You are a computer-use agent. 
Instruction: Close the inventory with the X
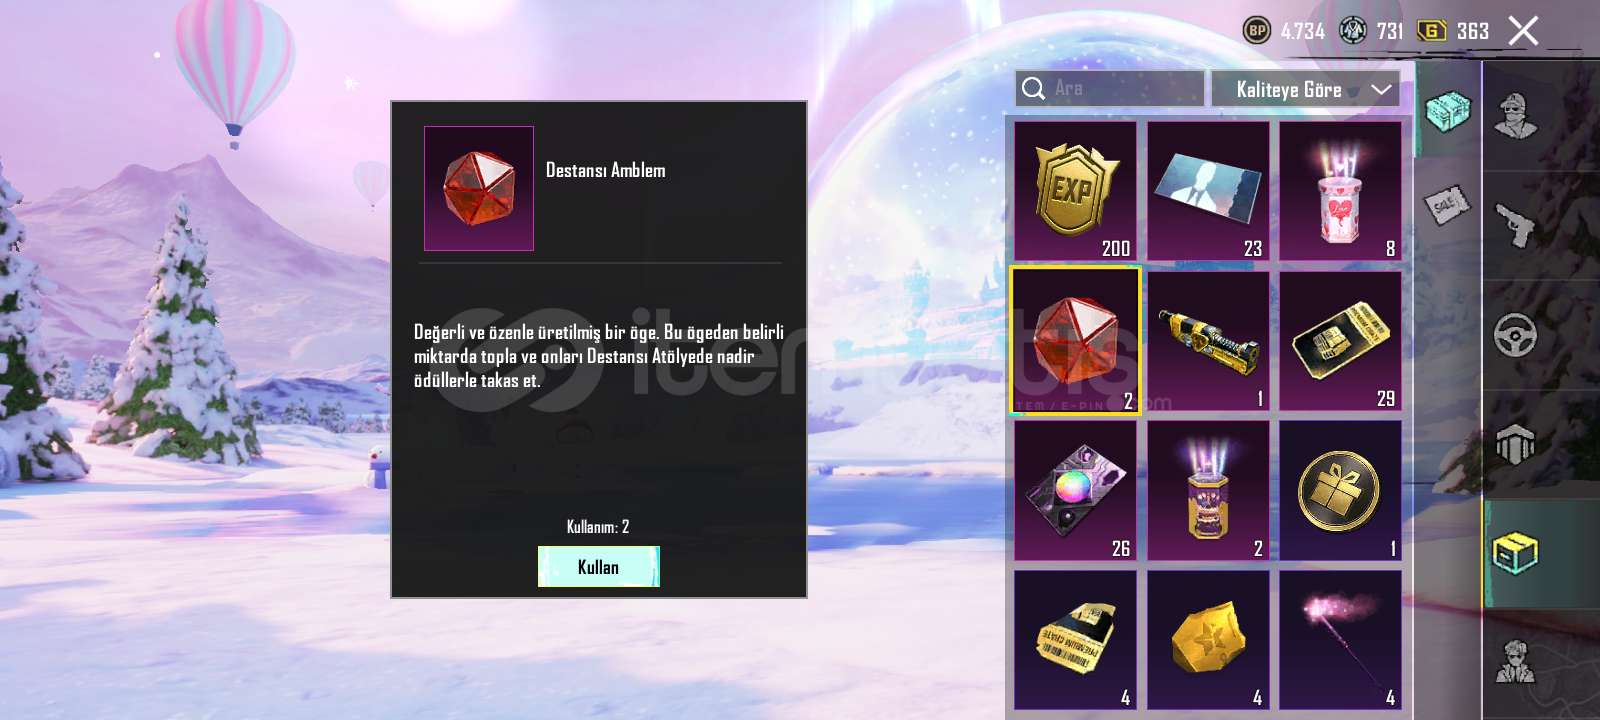click(1523, 31)
